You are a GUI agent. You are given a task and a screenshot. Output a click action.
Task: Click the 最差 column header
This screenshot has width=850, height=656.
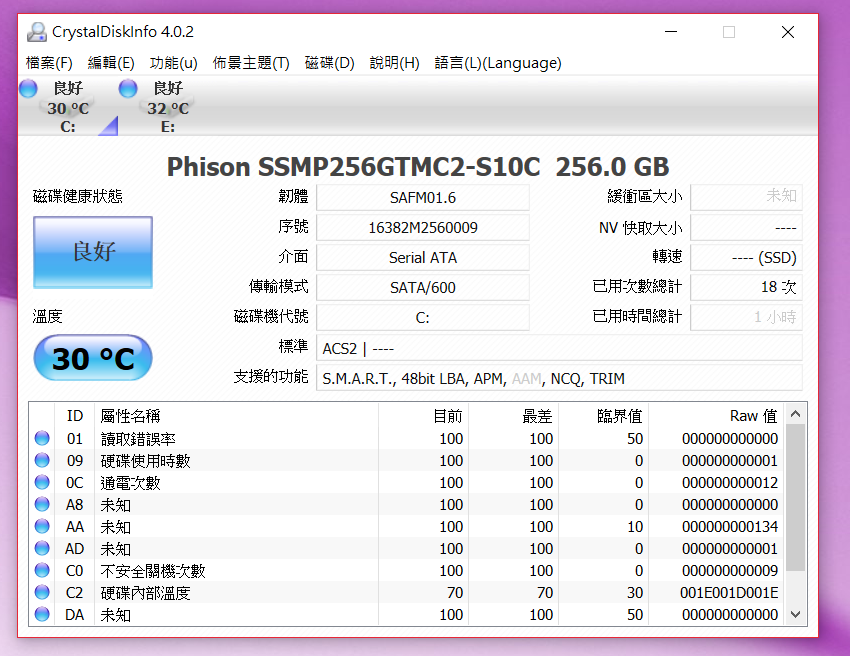pyautogui.click(x=513, y=416)
